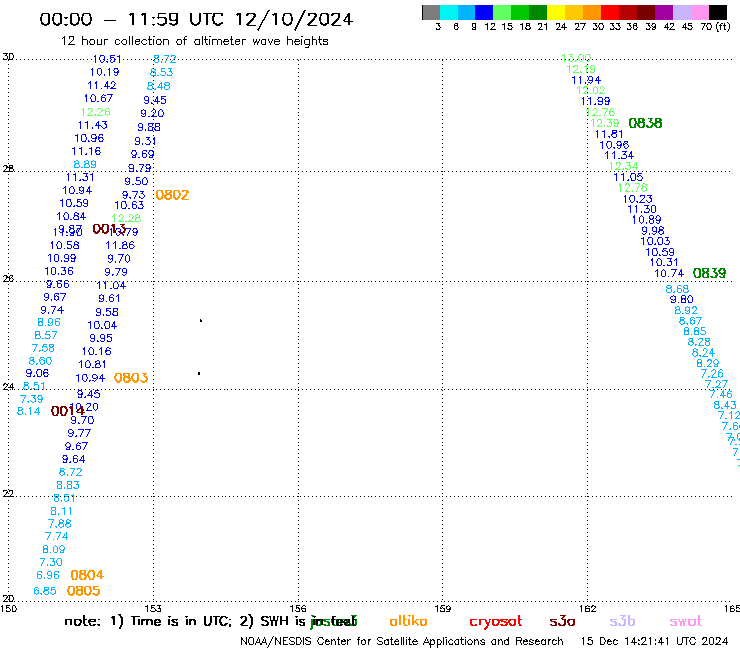The width and height of the screenshot is (740, 650).
Task: Click wave height value 9.64
Action: pos(74,459)
